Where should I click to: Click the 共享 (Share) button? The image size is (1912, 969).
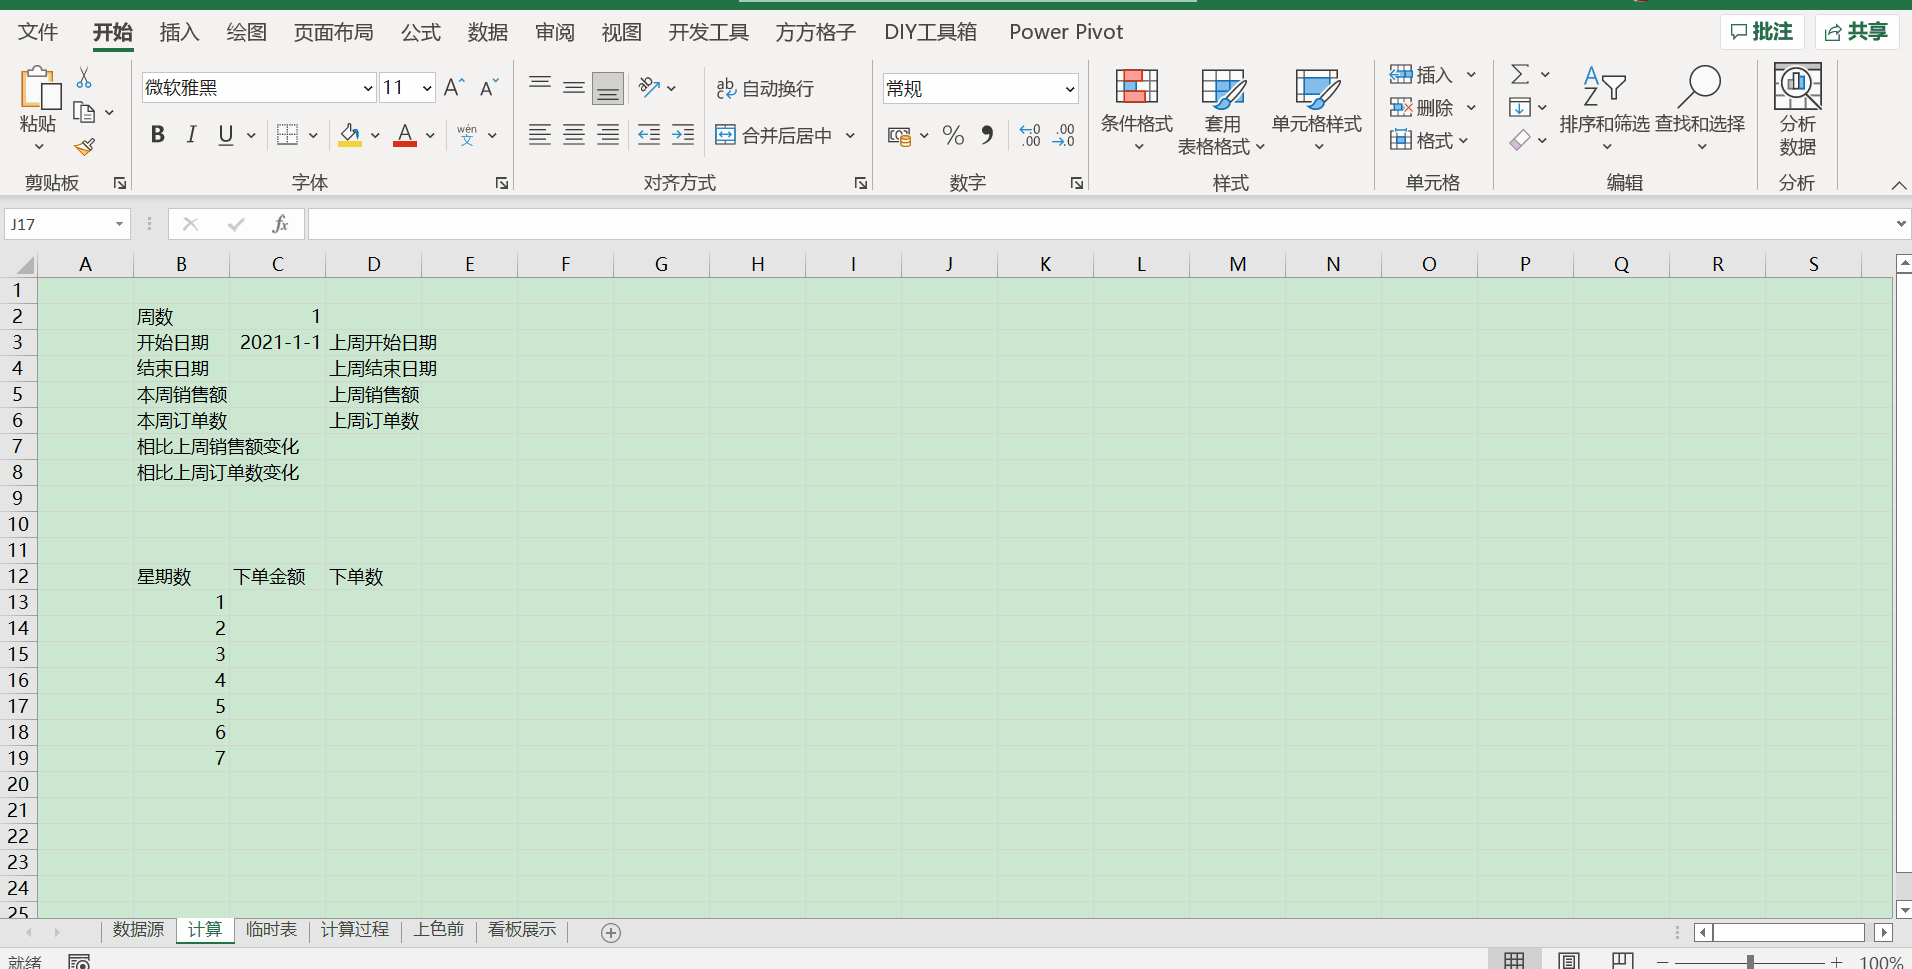pyautogui.click(x=1855, y=31)
